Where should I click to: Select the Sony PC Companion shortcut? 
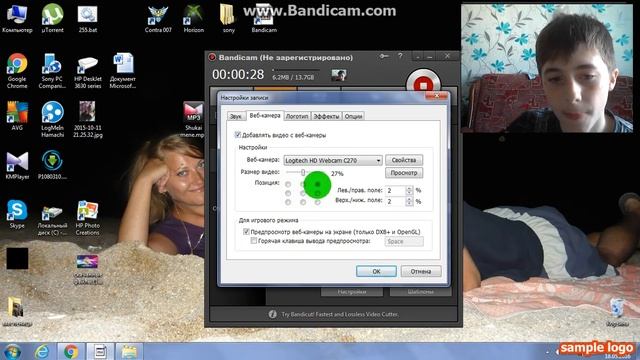click(52, 71)
